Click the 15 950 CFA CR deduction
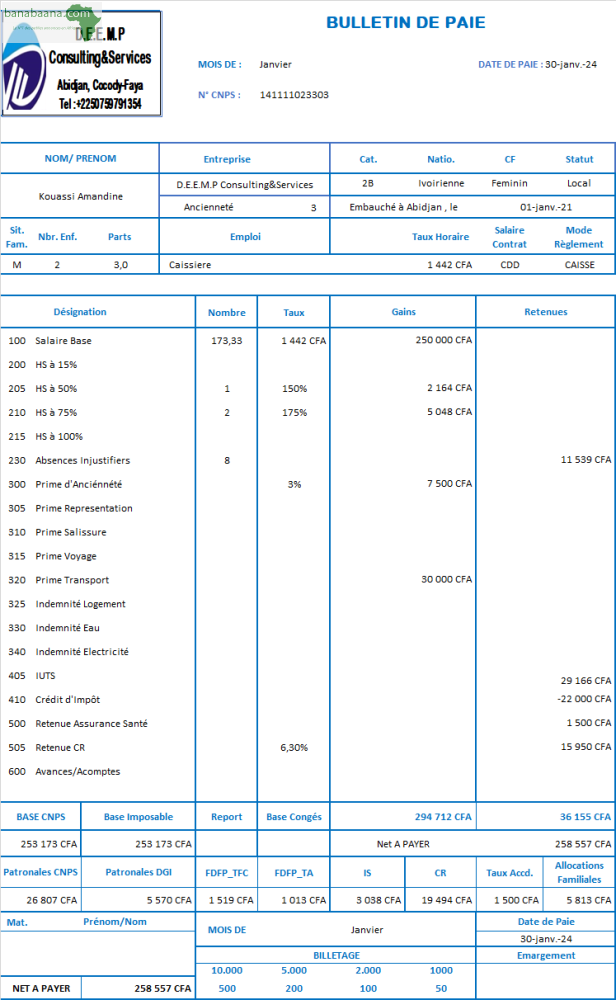The height and width of the screenshot is (1000, 616). click(585, 746)
